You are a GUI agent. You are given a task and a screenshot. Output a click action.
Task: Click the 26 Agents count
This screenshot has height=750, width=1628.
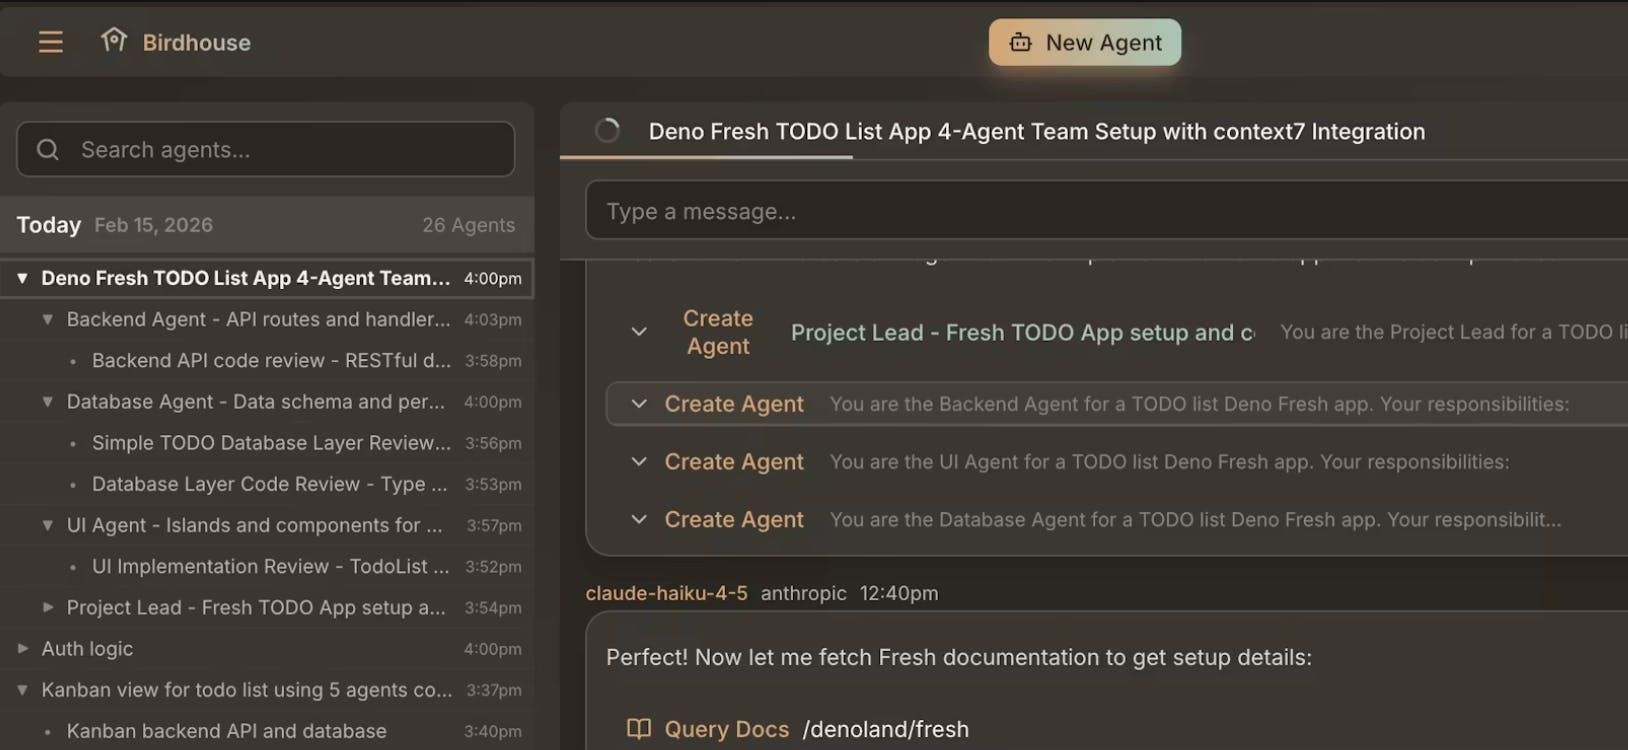tap(468, 225)
